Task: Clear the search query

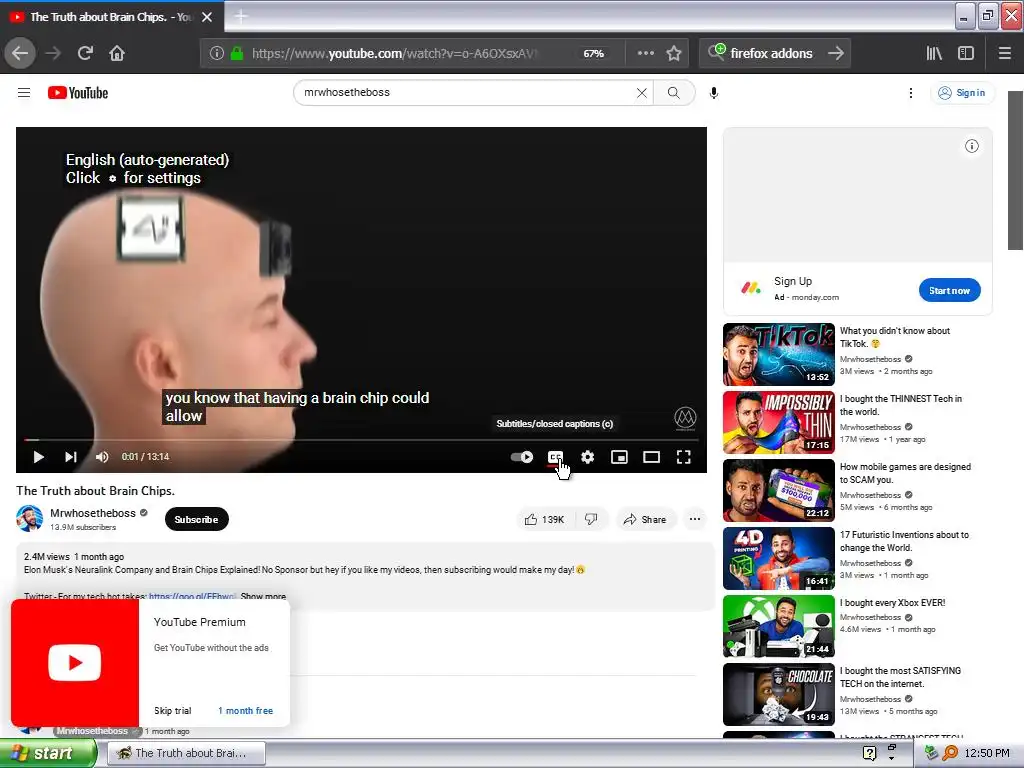Action: click(642, 93)
